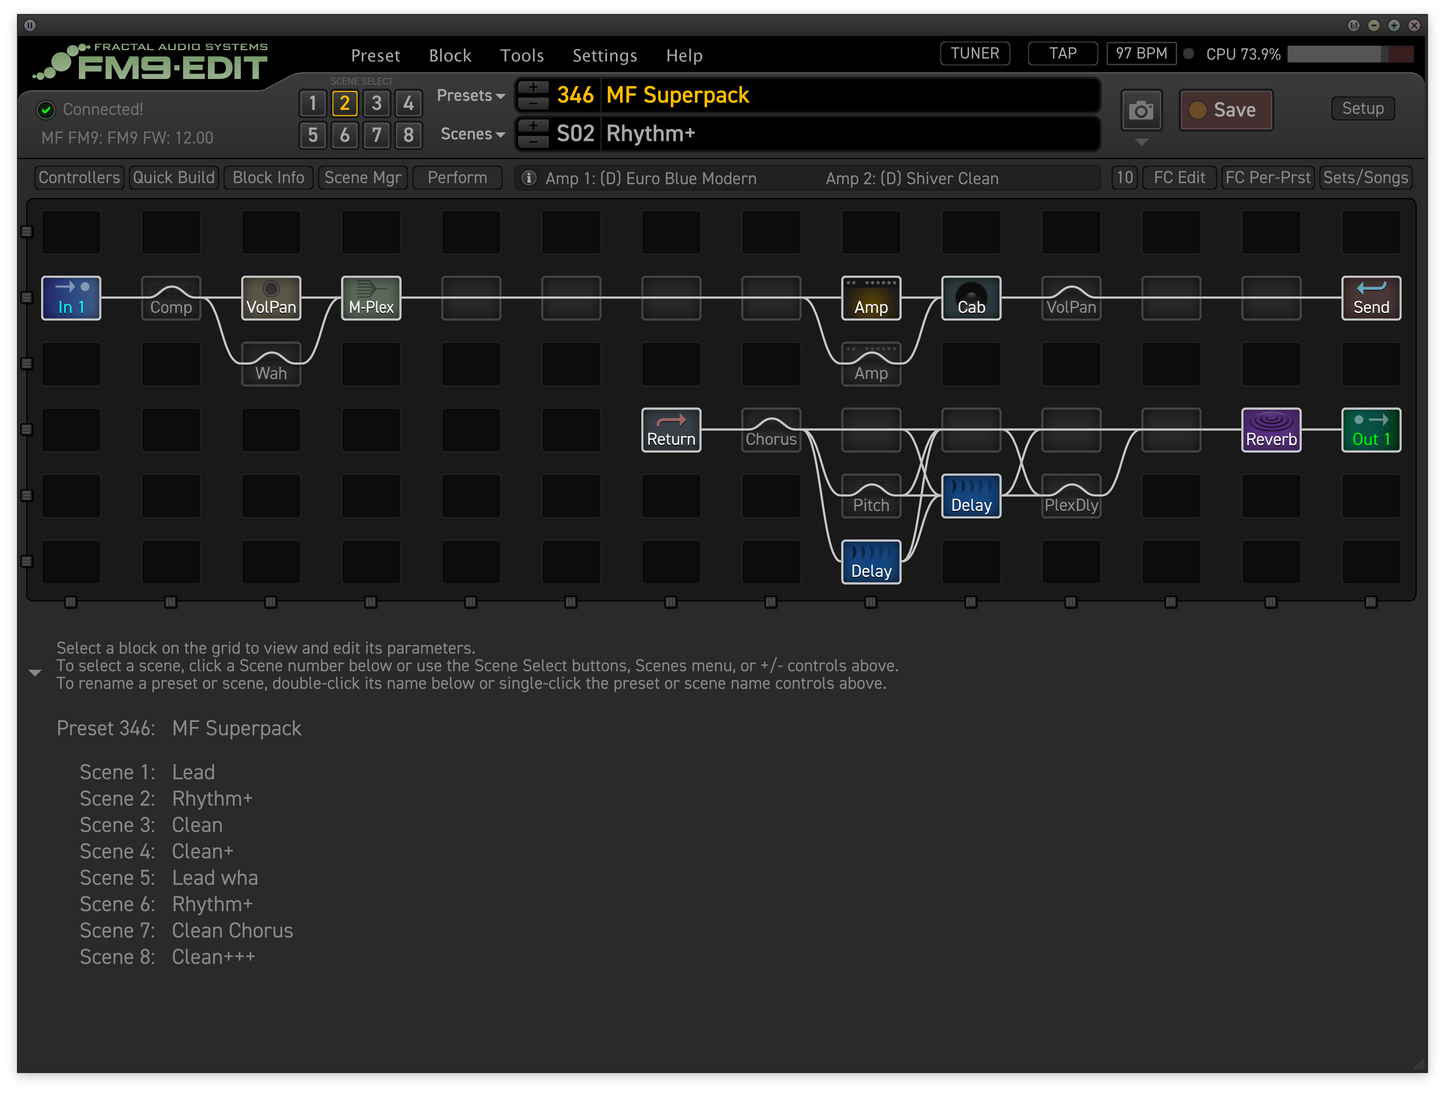Expand the arrow below the camera icon
Image resolution: width=1445 pixels, height=1093 pixels.
pos(1141,142)
